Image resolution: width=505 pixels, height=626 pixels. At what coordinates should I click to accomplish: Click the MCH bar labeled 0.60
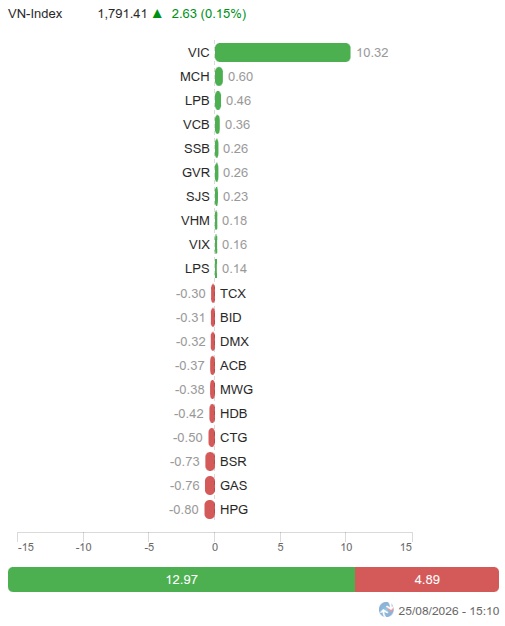pyautogui.click(x=219, y=76)
